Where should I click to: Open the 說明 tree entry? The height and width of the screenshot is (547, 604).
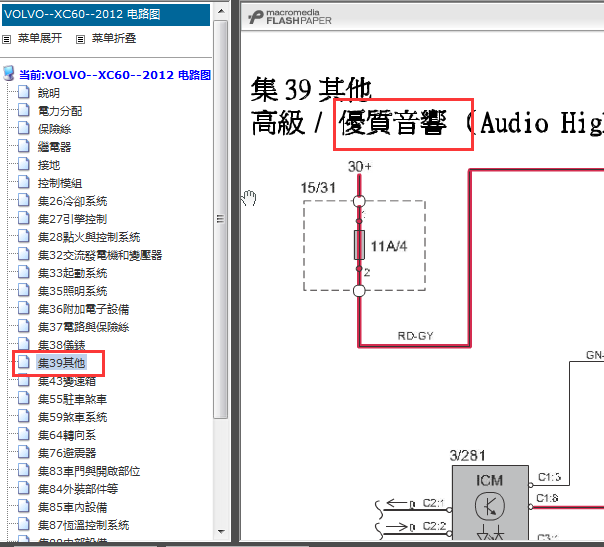pyautogui.click(x=49, y=93)
